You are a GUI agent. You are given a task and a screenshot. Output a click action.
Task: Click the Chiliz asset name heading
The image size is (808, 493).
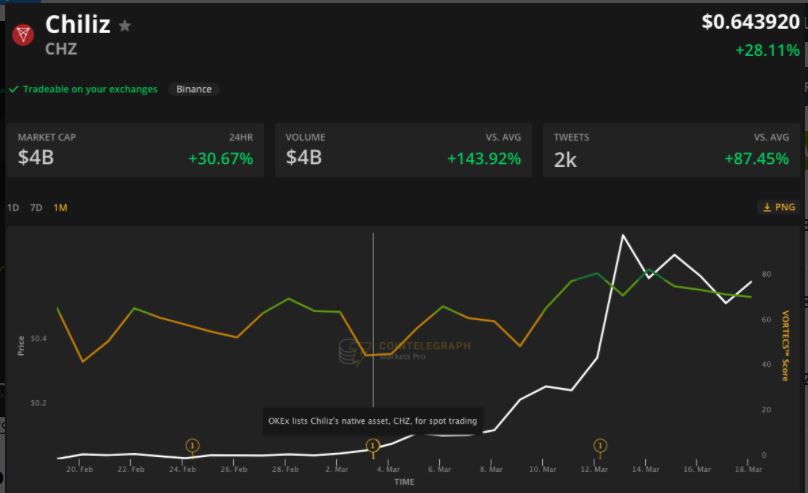click(x=77, y=26)
